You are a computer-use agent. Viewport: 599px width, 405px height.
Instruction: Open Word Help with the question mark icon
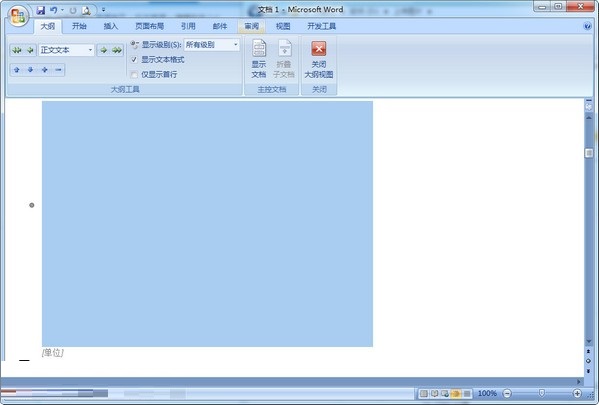[588, 26]
